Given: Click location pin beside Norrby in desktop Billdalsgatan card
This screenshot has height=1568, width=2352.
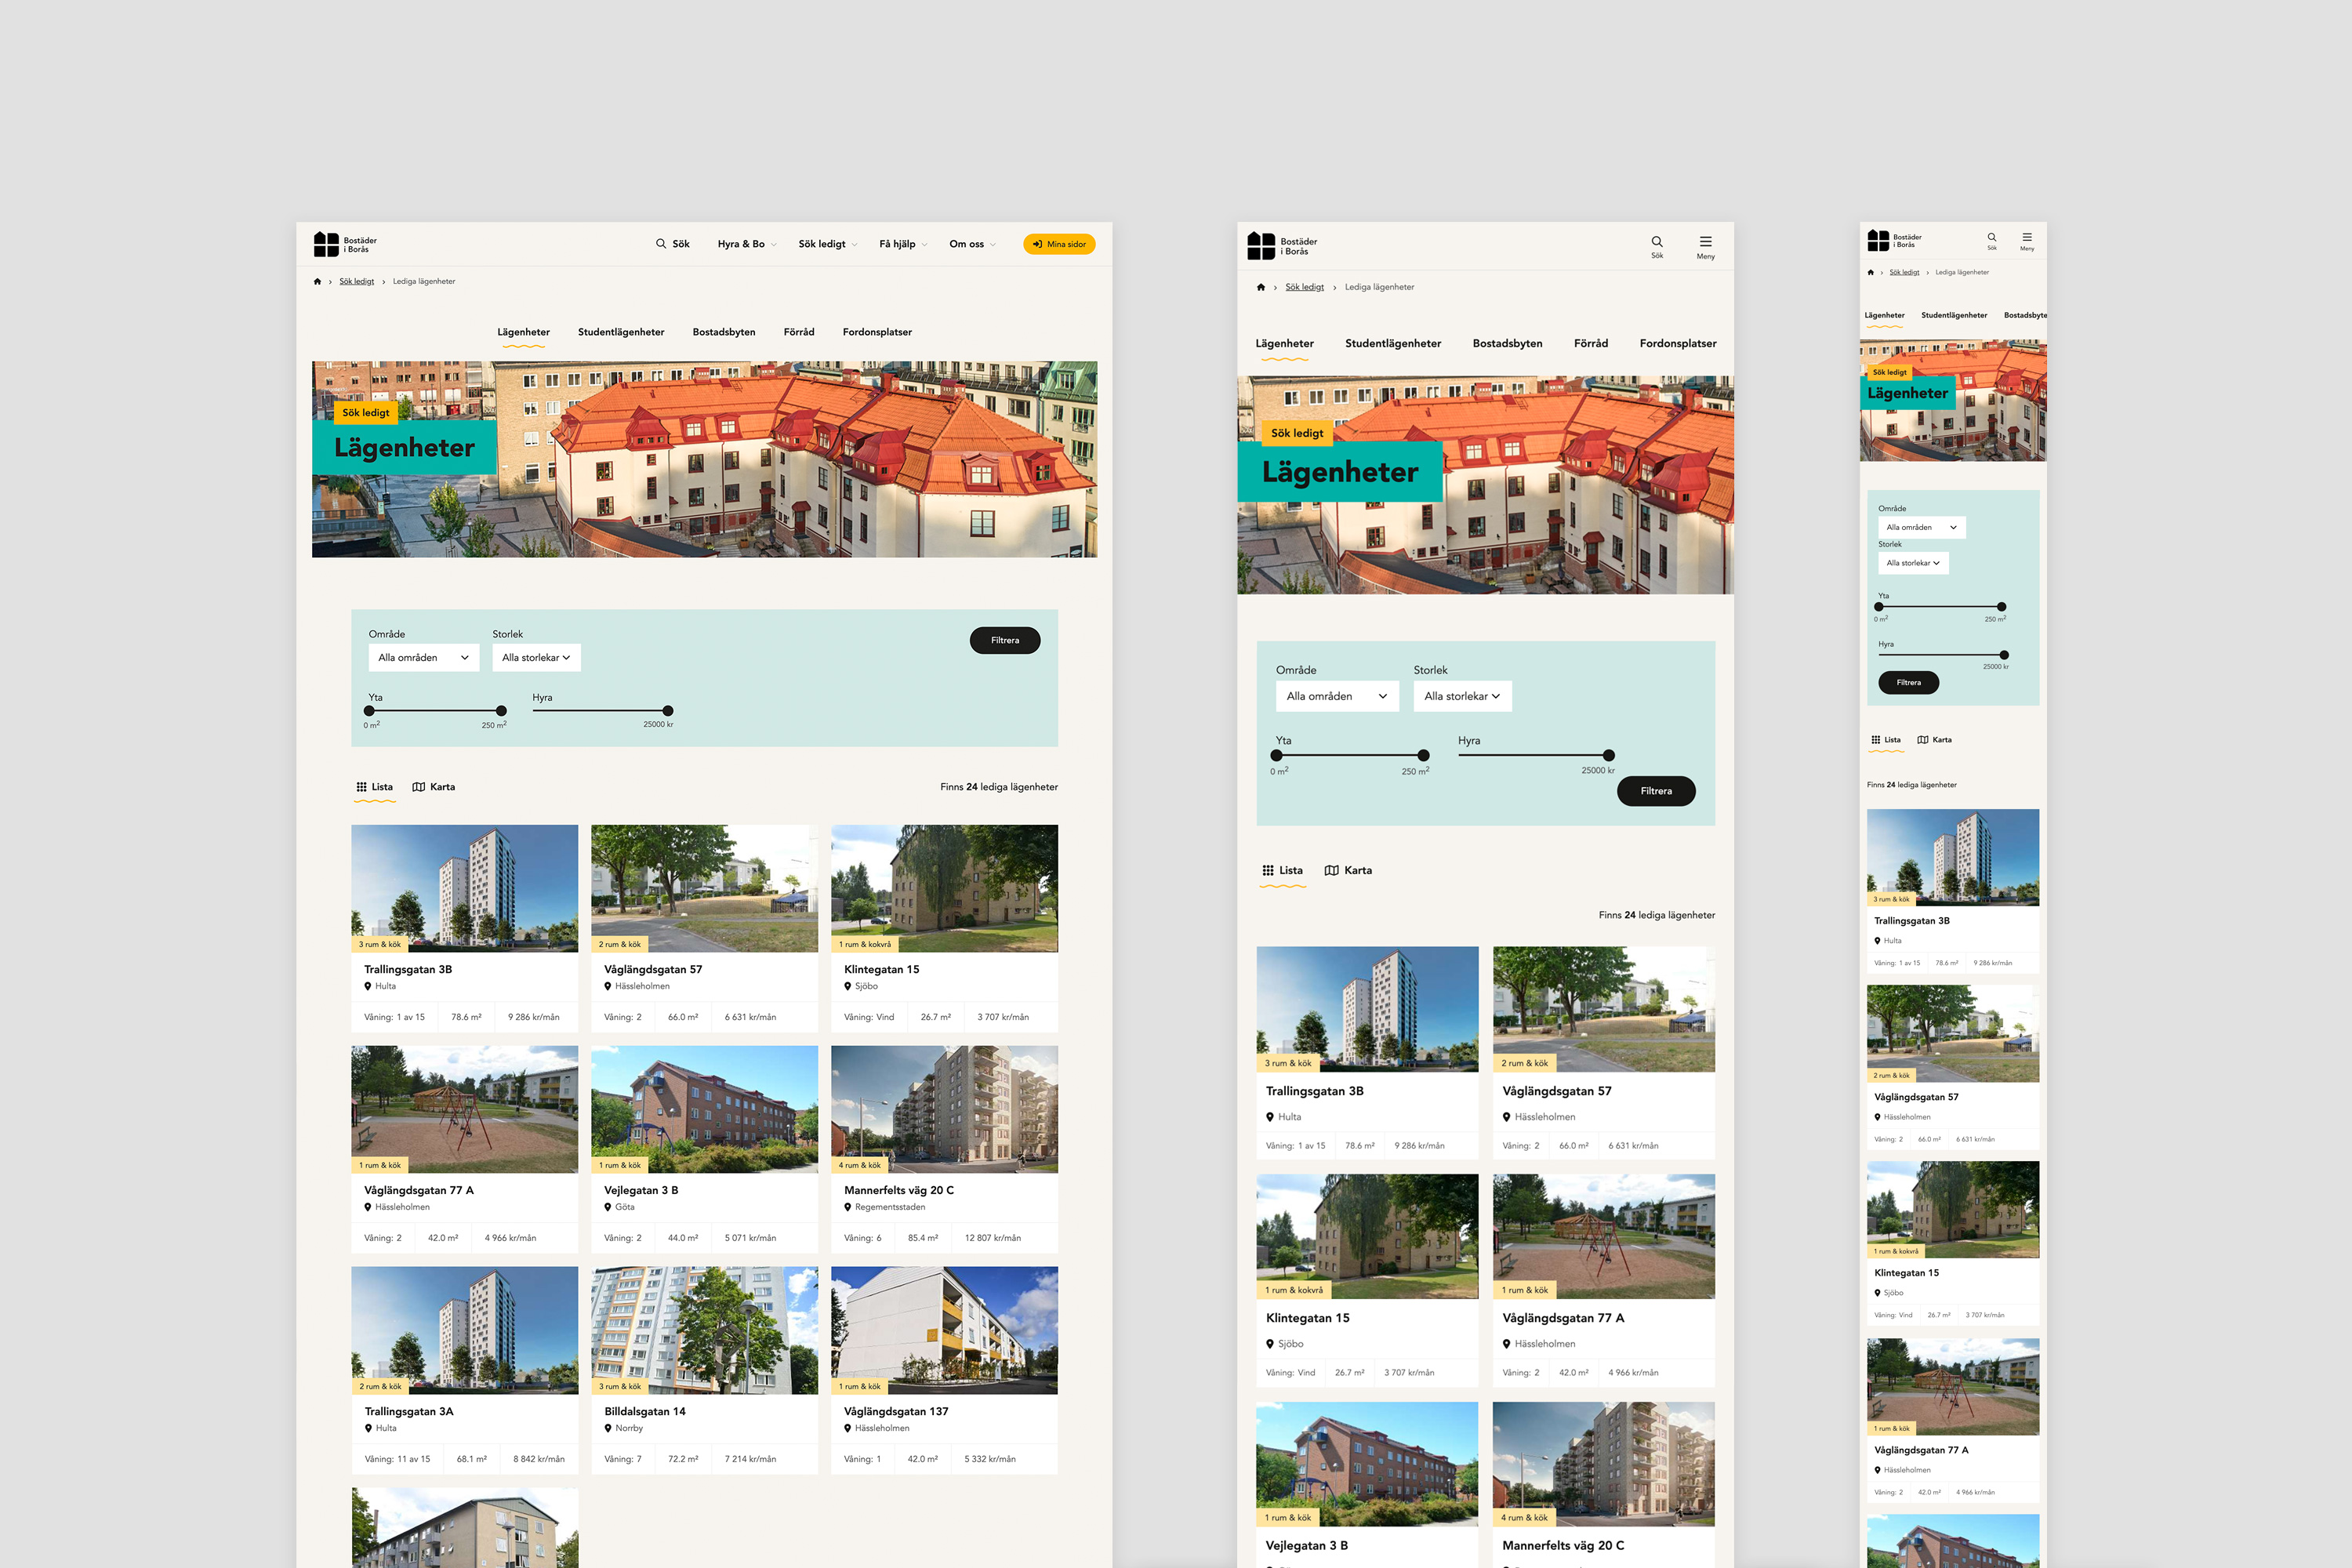Looking at the screenshot, I should [608, 1428].
